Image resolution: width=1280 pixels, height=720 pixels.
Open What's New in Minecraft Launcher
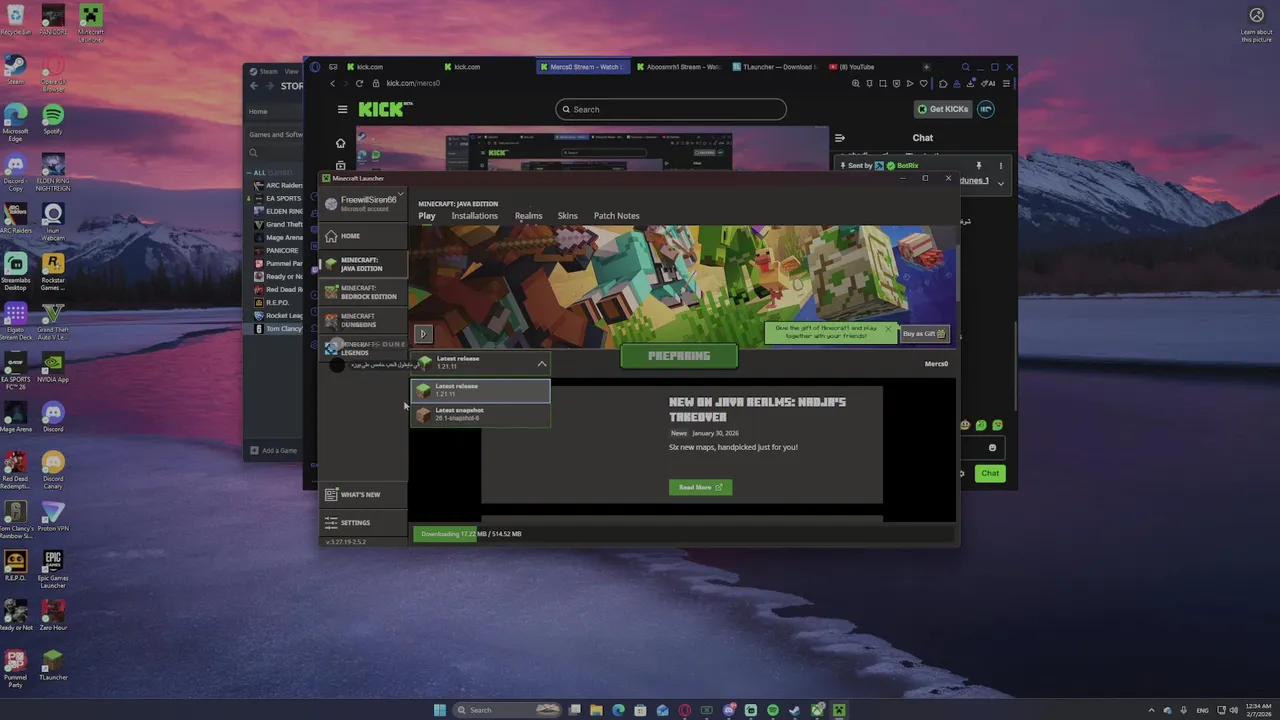362,494
